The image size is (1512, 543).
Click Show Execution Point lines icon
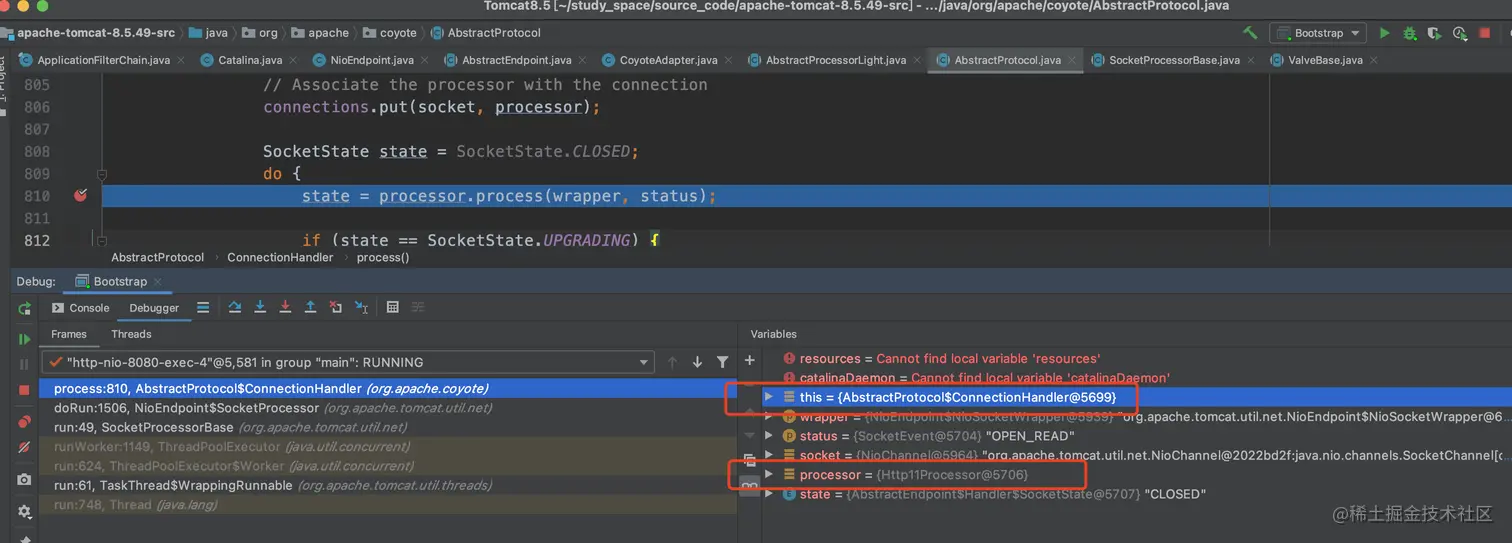click(x=203, y=307)
